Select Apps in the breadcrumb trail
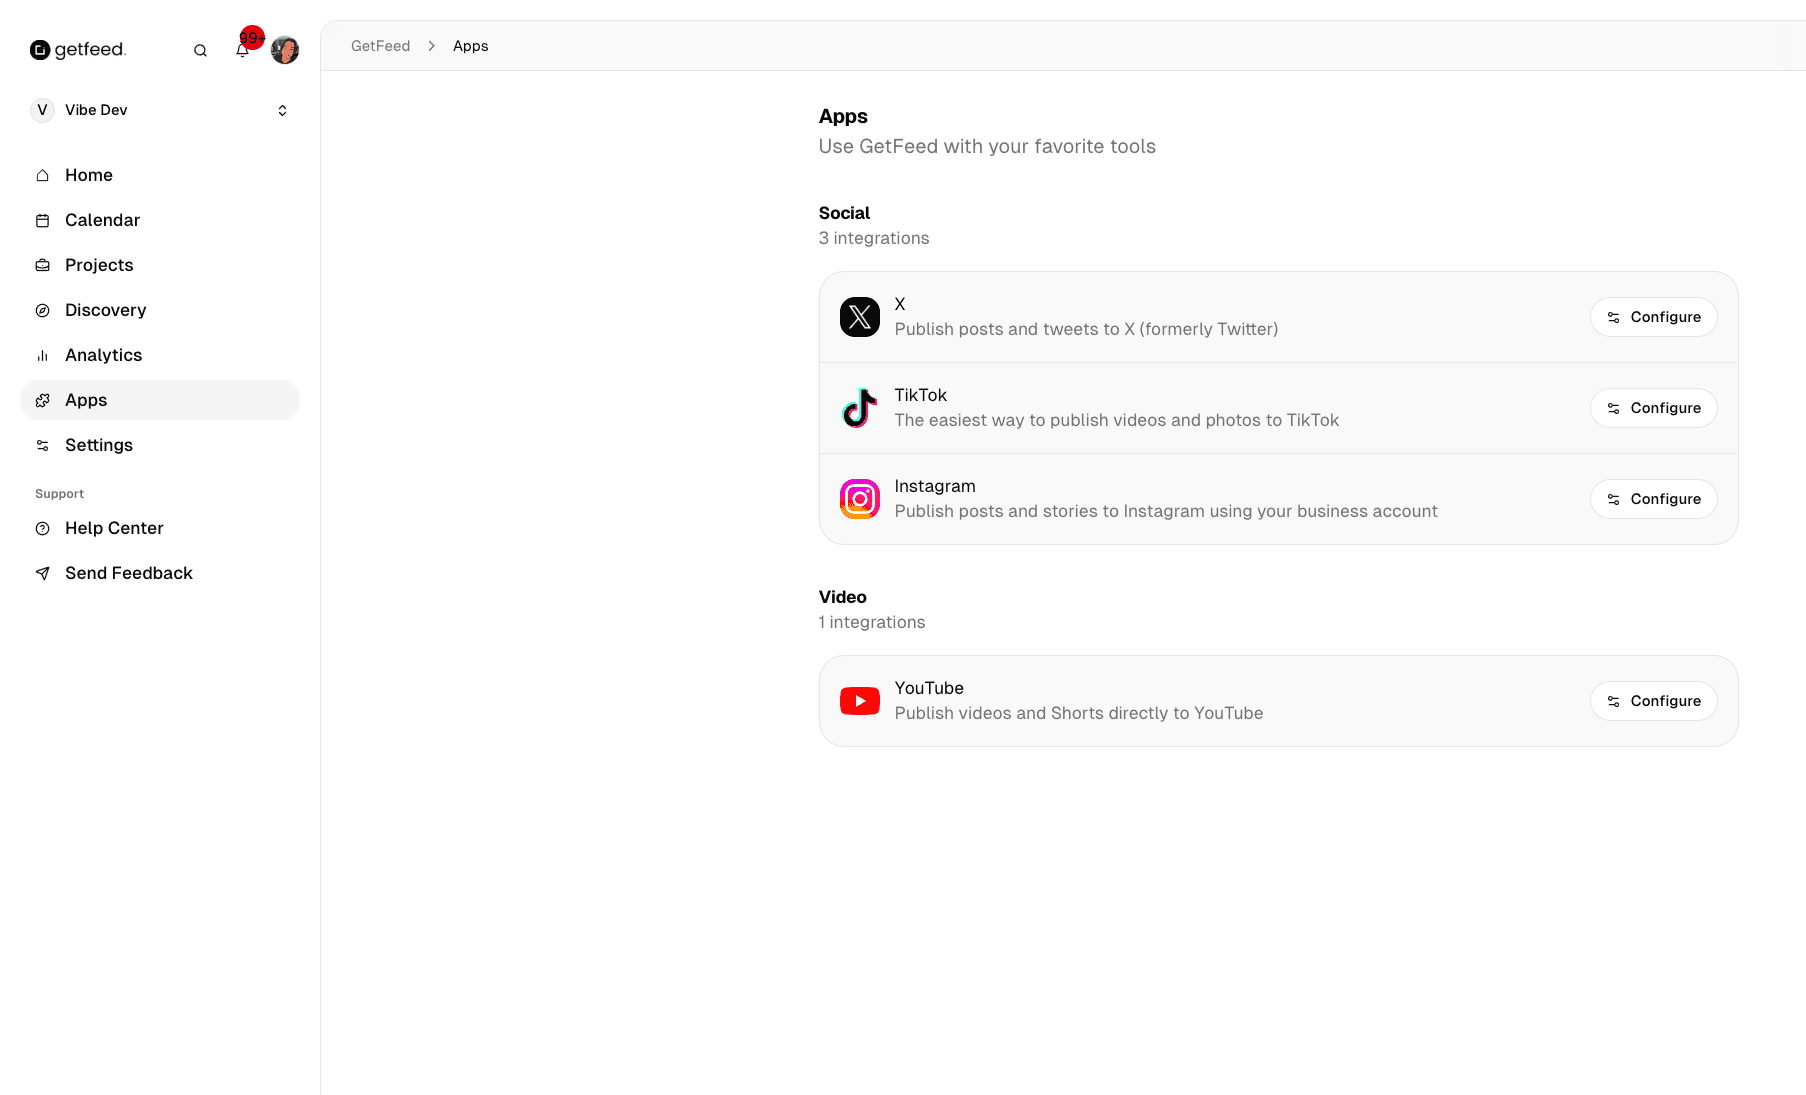The image size is (1806, 1095). tap(470, 46)
